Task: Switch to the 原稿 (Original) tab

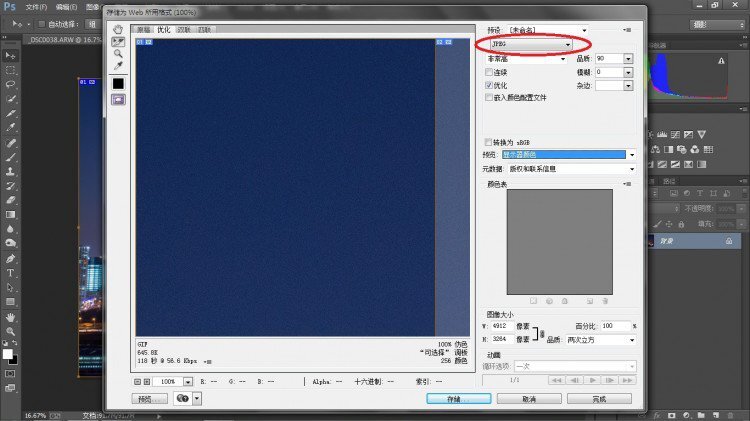Action: (x=144, y=31)
